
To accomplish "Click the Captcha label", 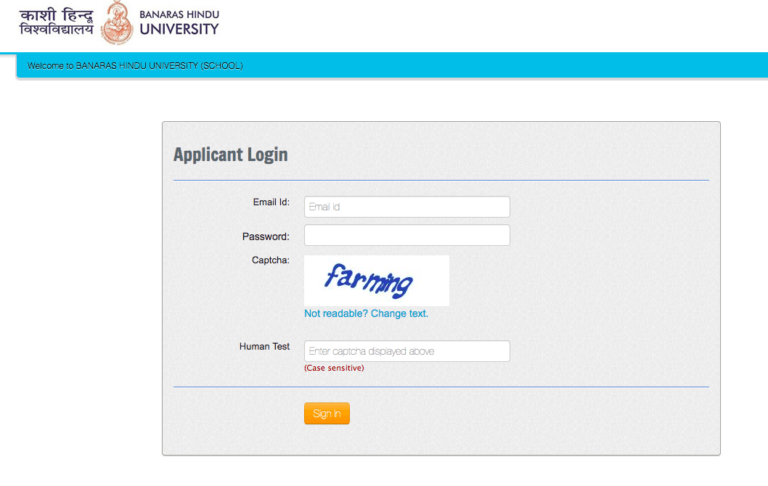I will pos(270,260).
